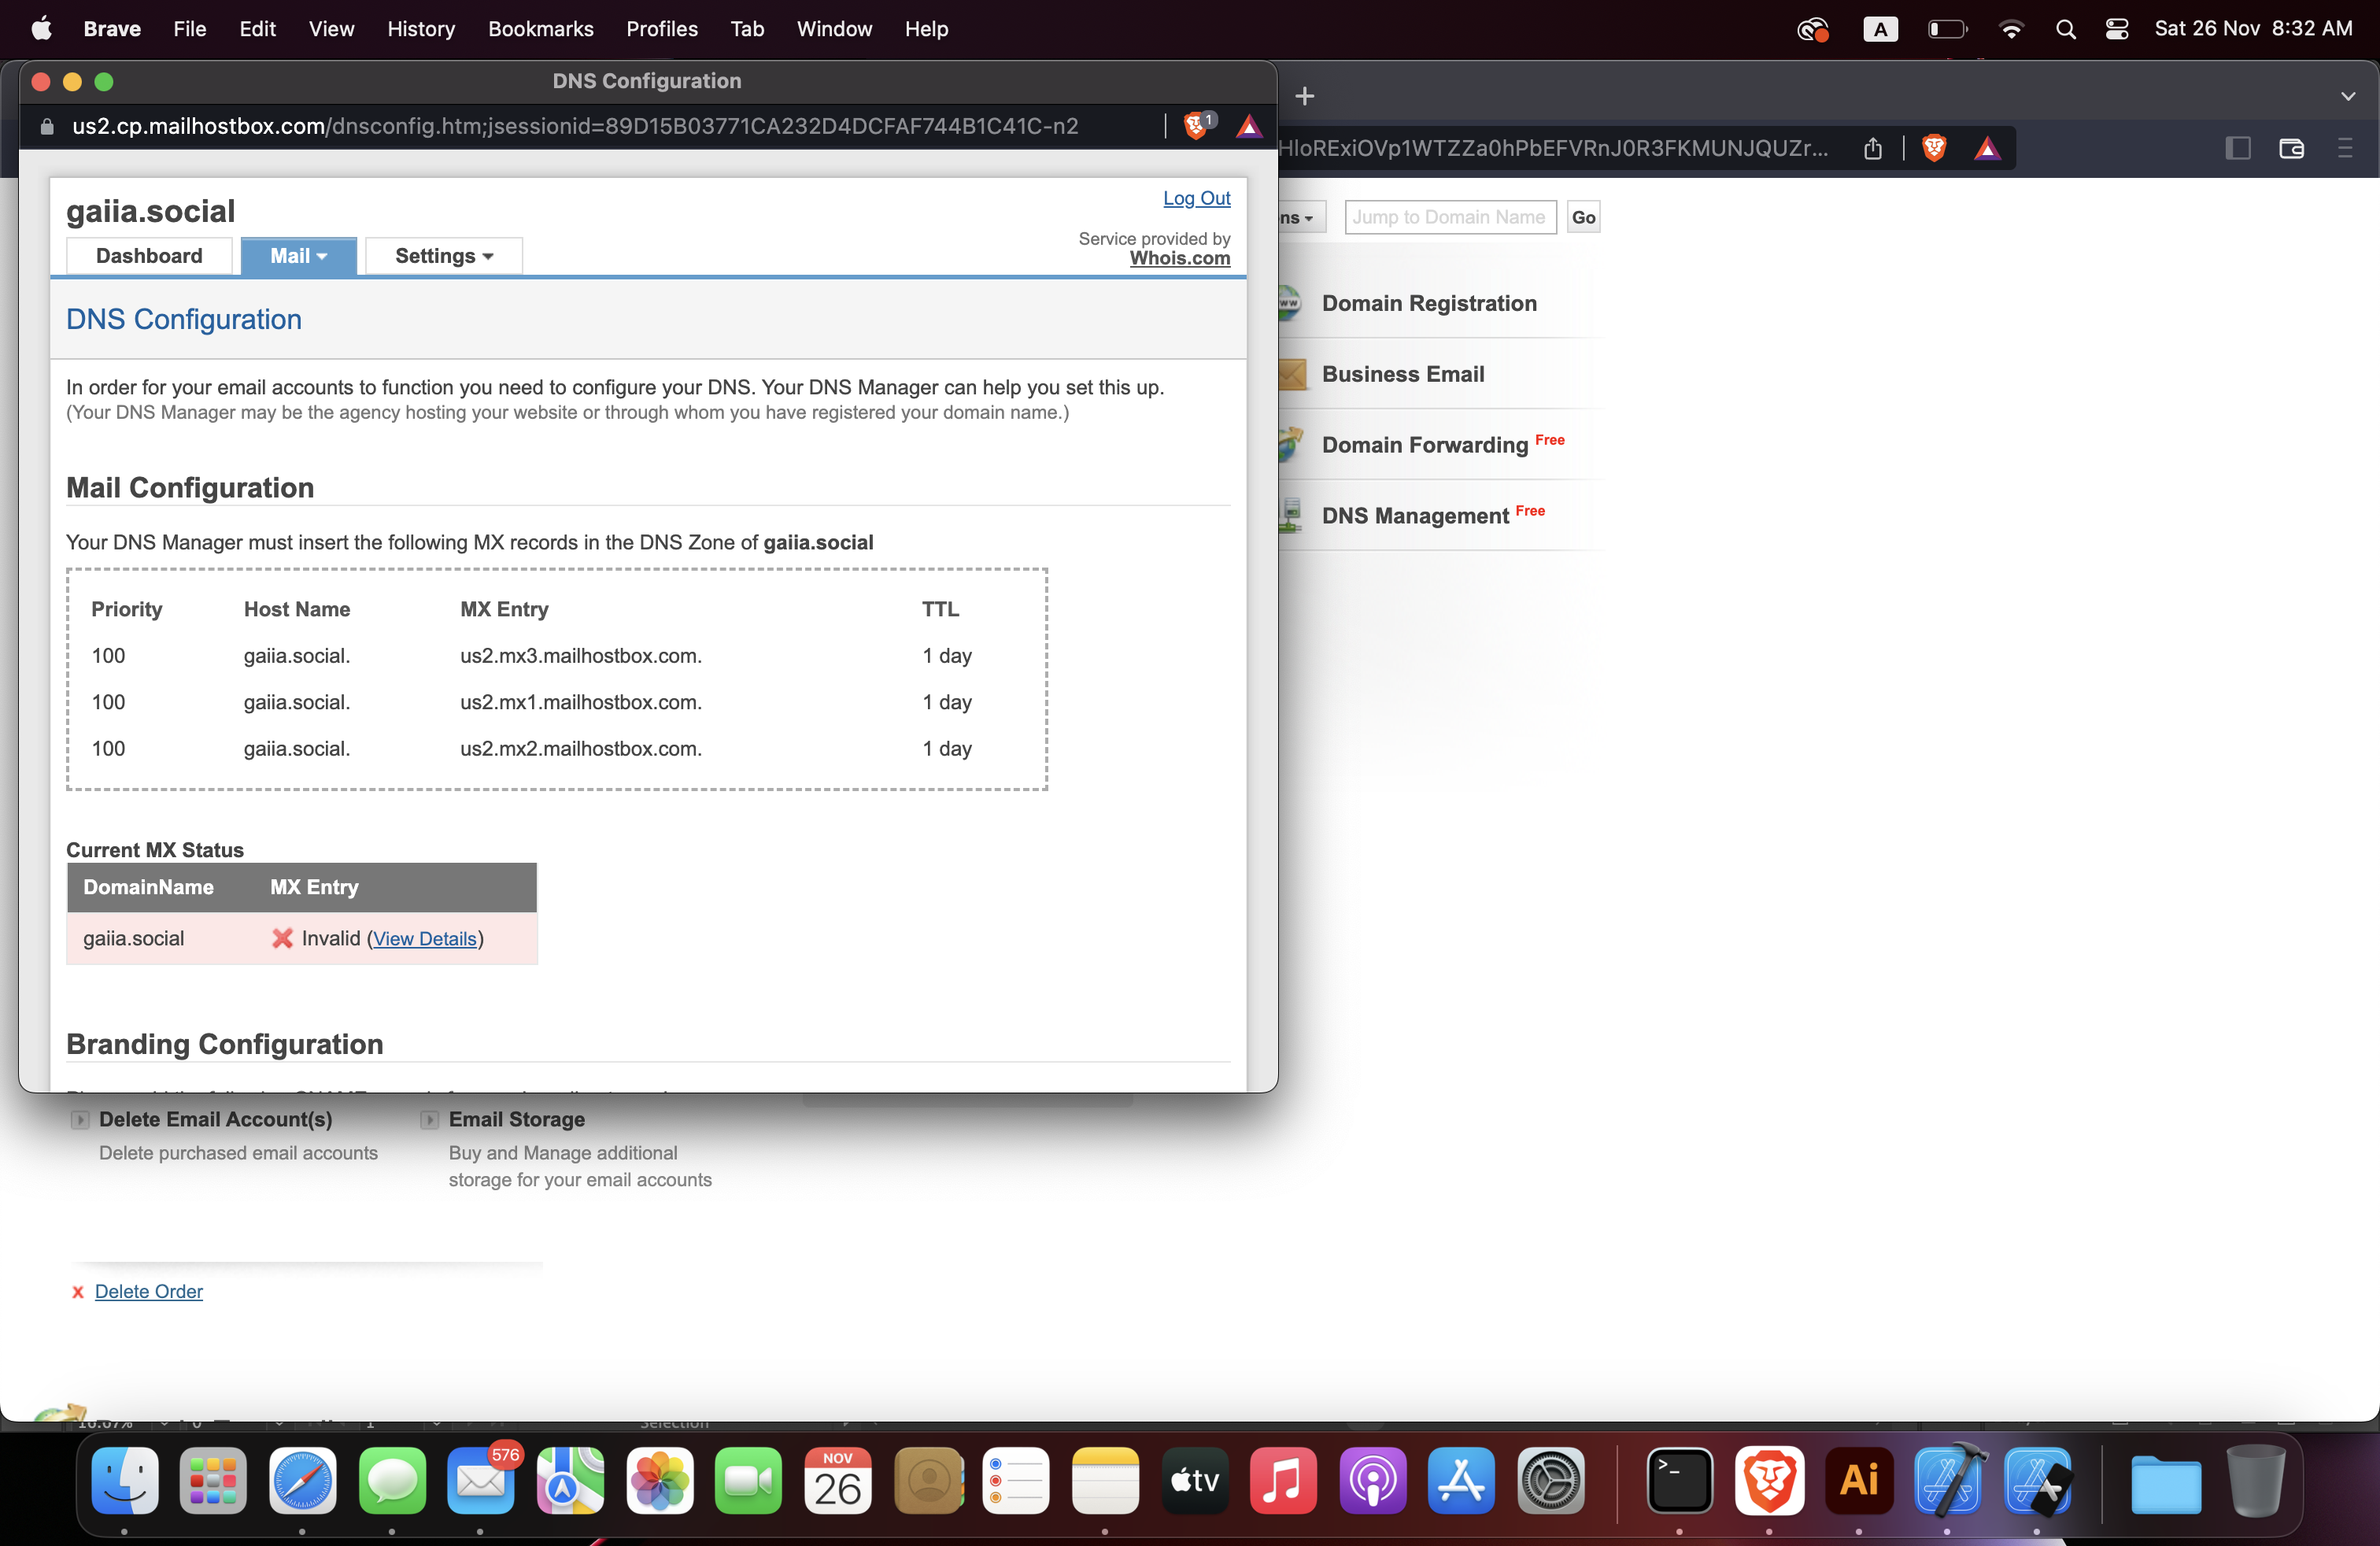Click the Wi-Fi status icon
Viewport: 2380px width, 1546px height.
[x=2011, y=29]
